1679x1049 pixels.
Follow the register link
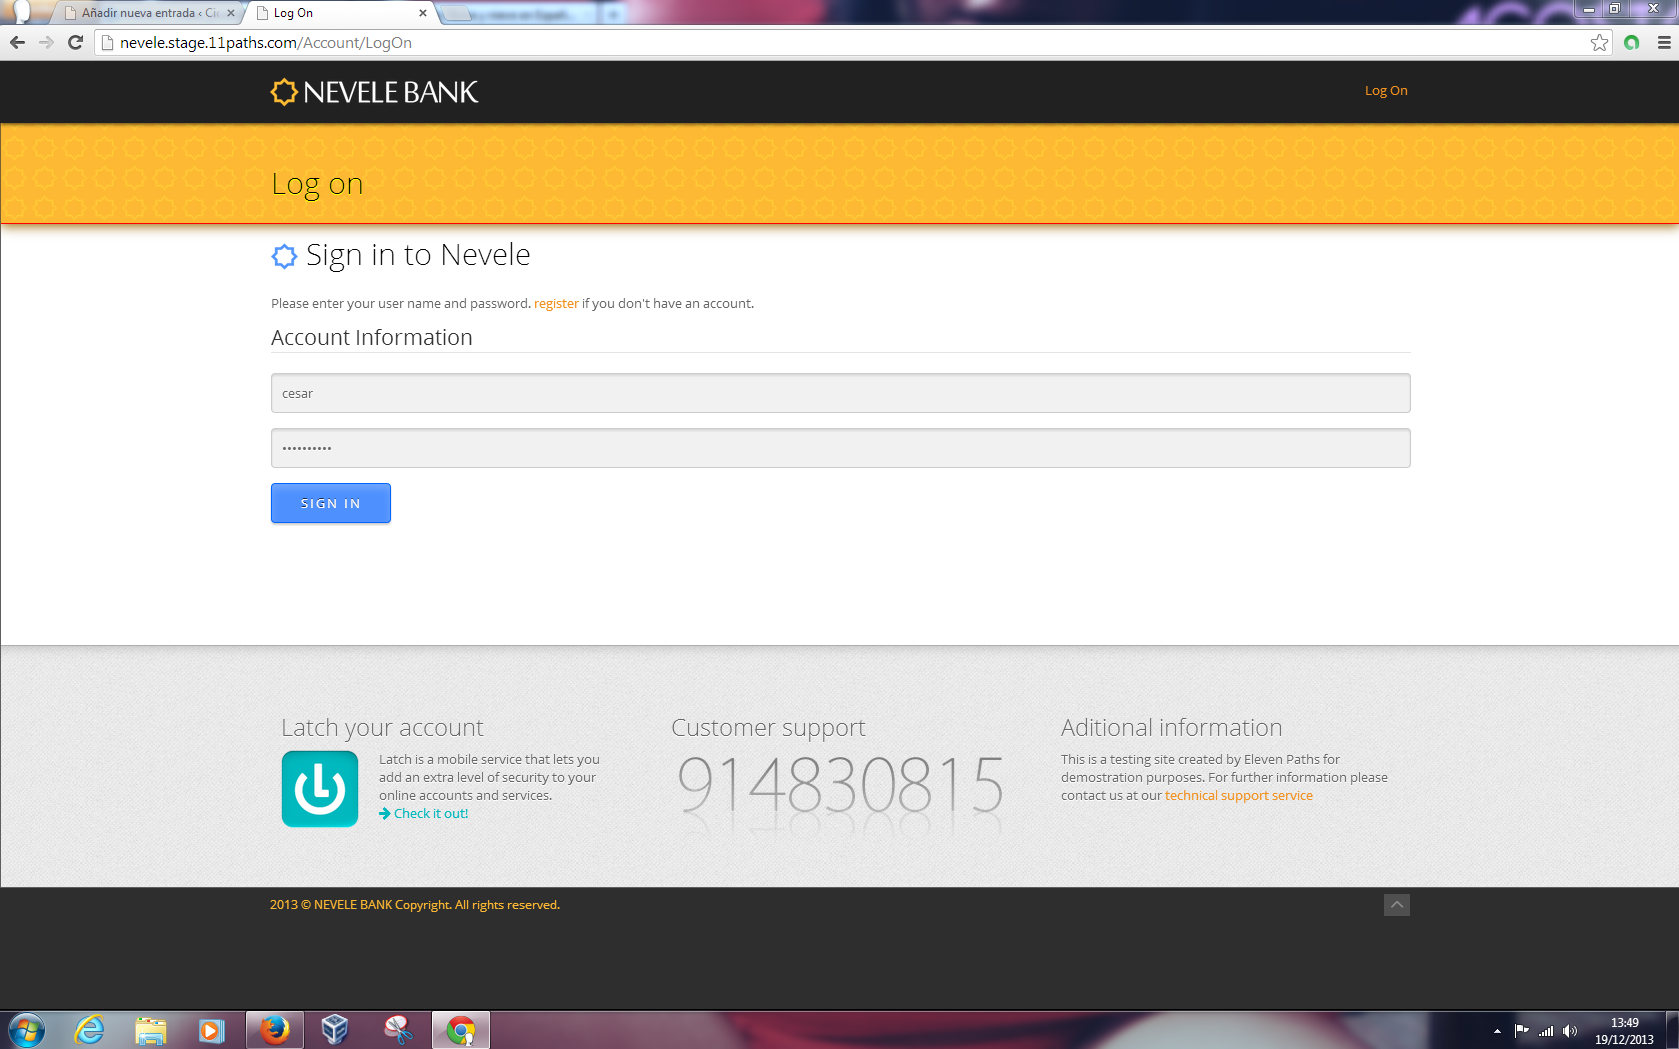click(556, 303)
